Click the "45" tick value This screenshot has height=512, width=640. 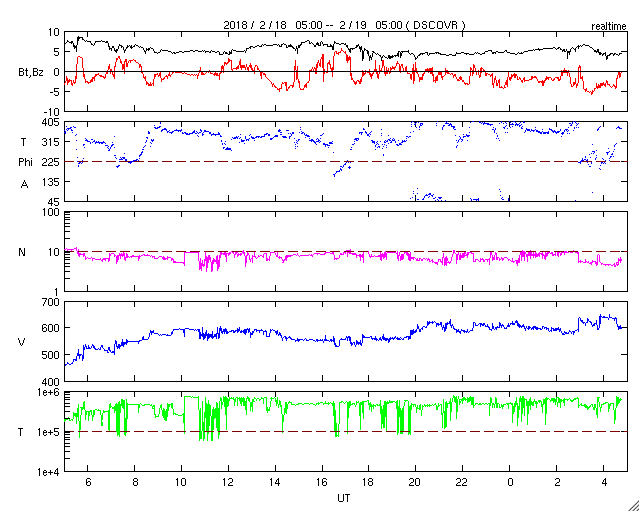(x=54, y=201)
